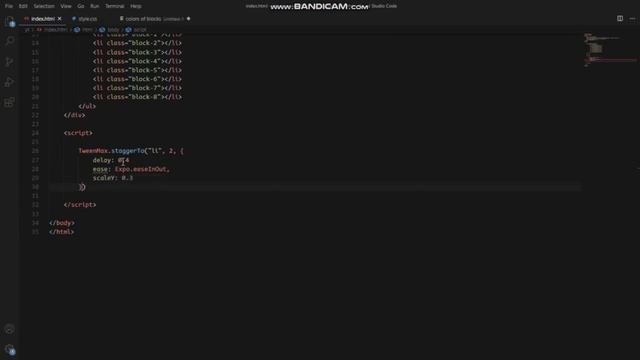Image resolution: width=640 pixels, height=360 pixels.
Task: Switch to the colors of blocks tab
Action: tap(143, 19)
